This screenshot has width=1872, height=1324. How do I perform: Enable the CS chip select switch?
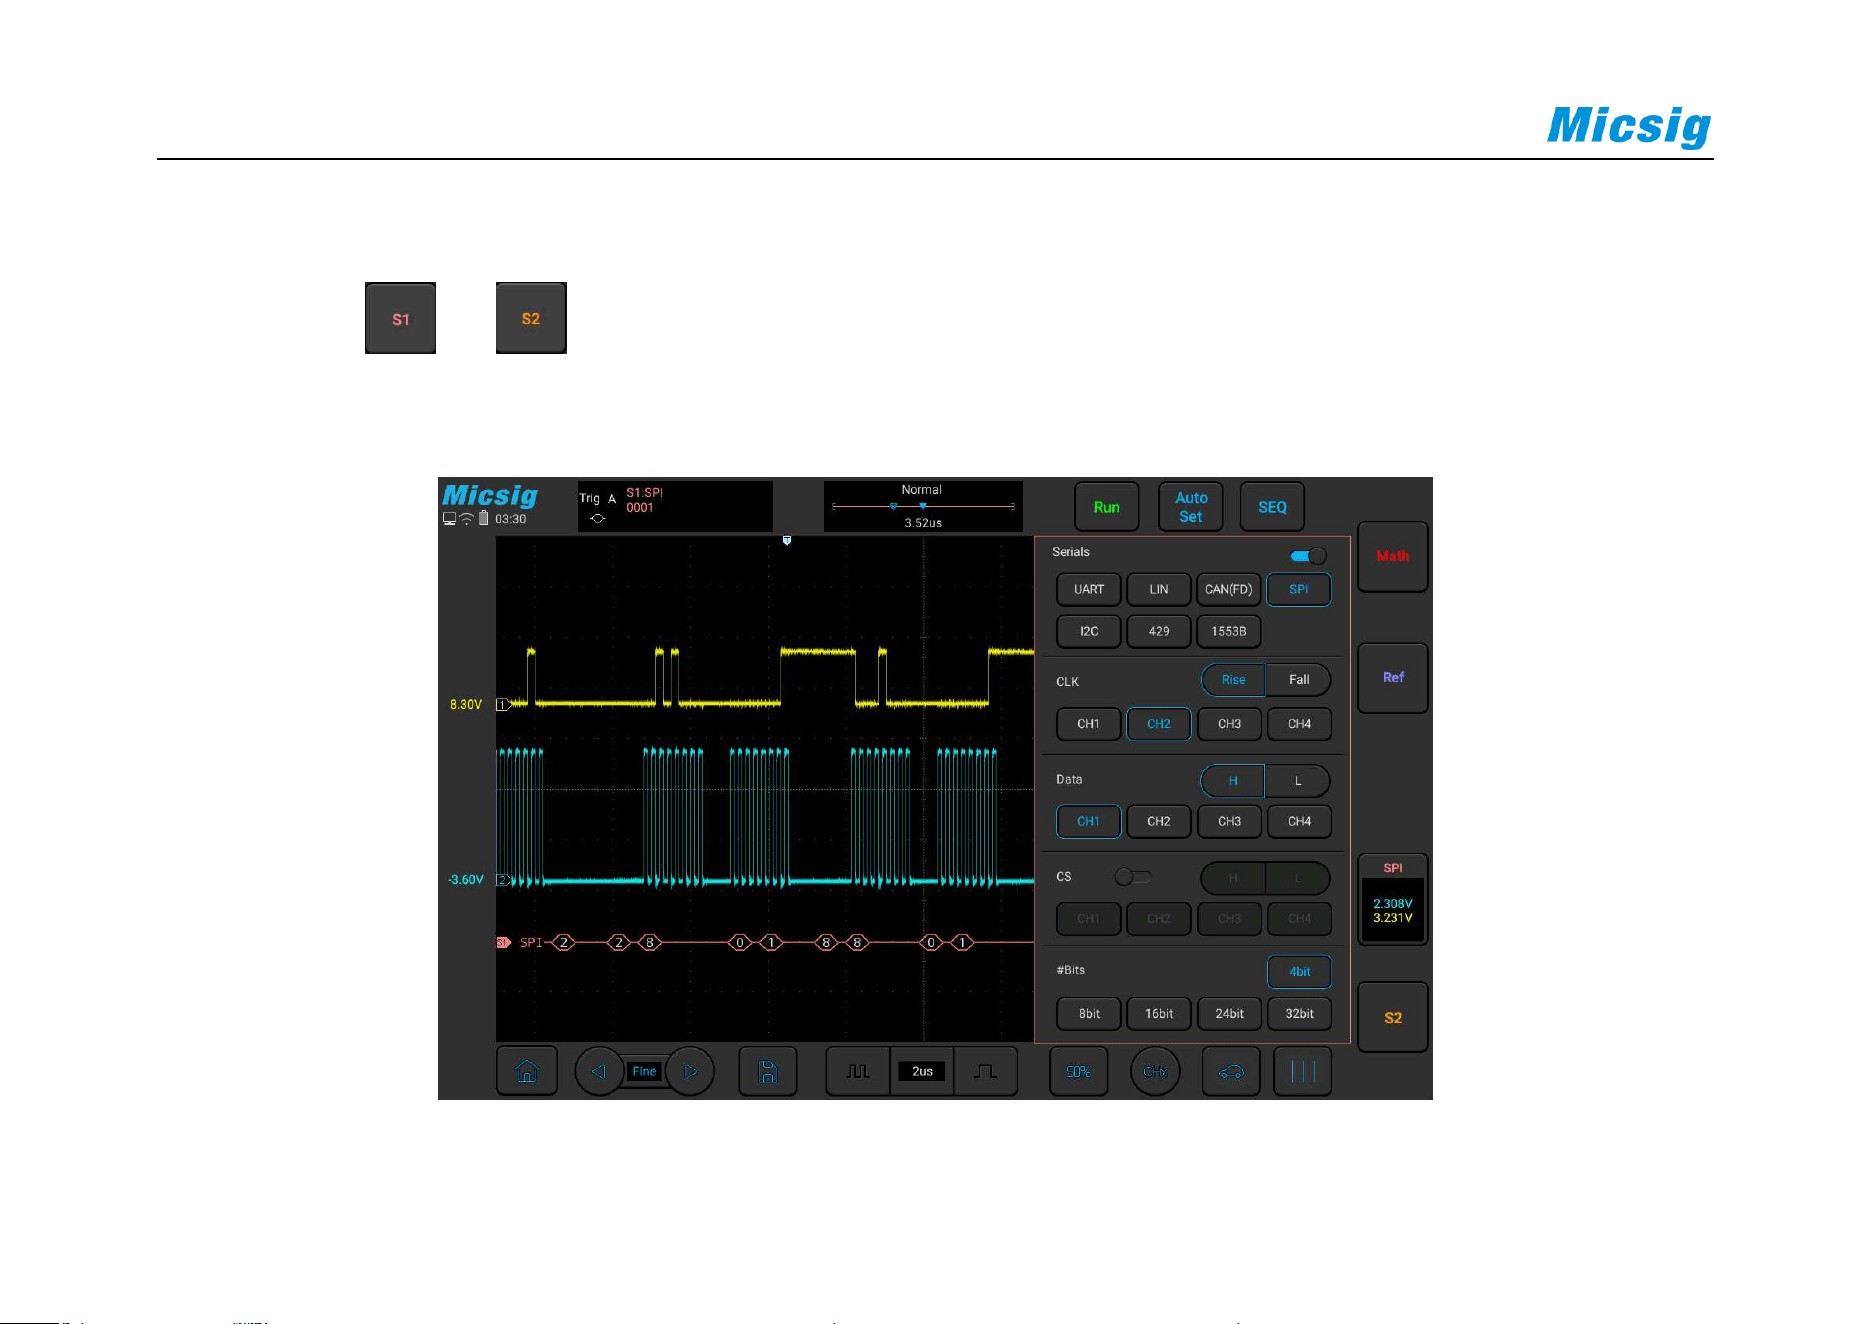click(x=1133, y=877)
